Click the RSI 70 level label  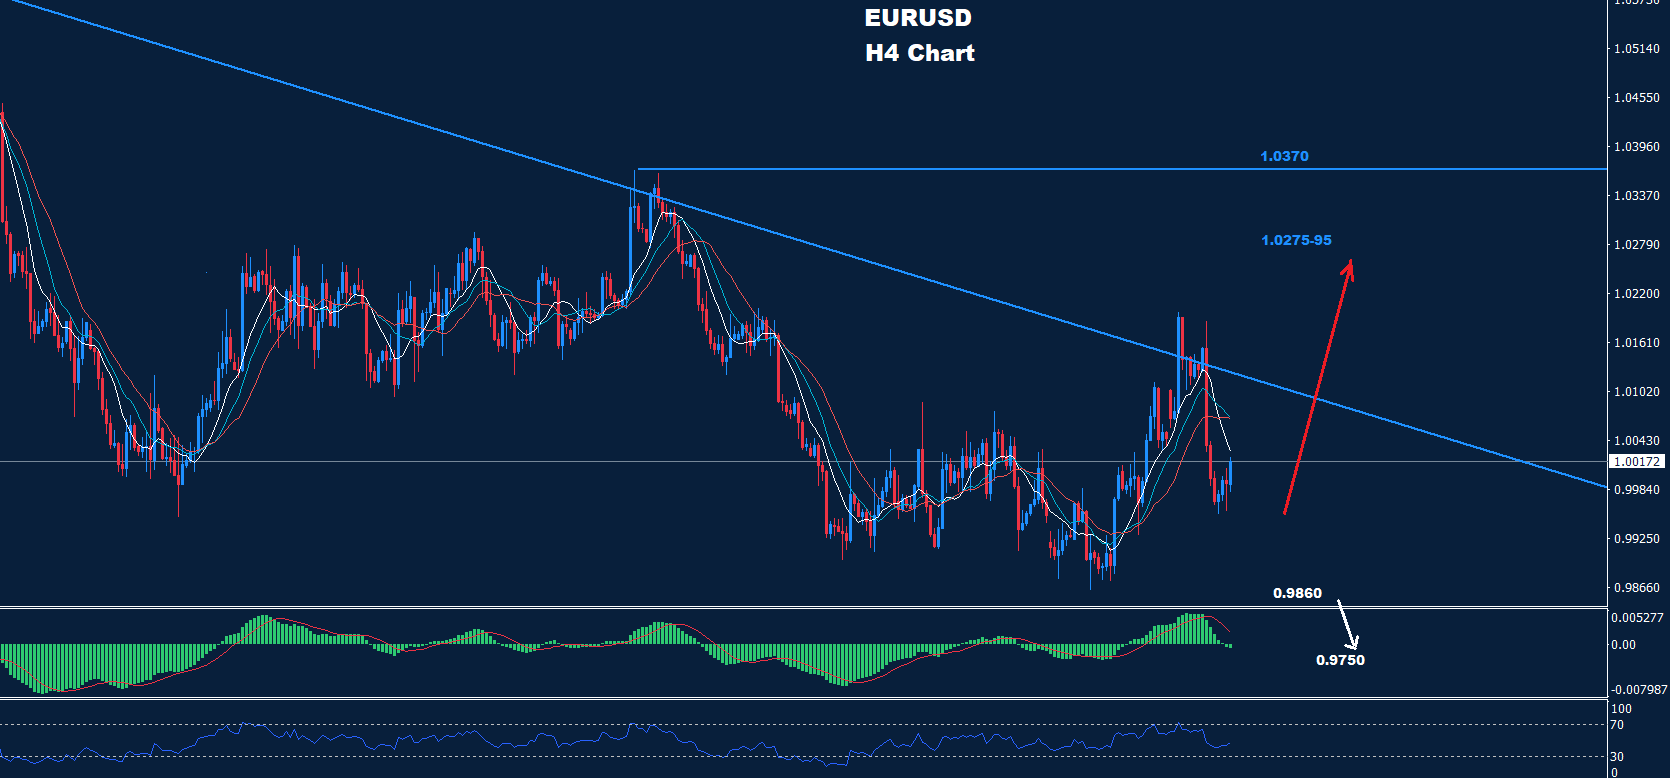tap(1617, 725)
